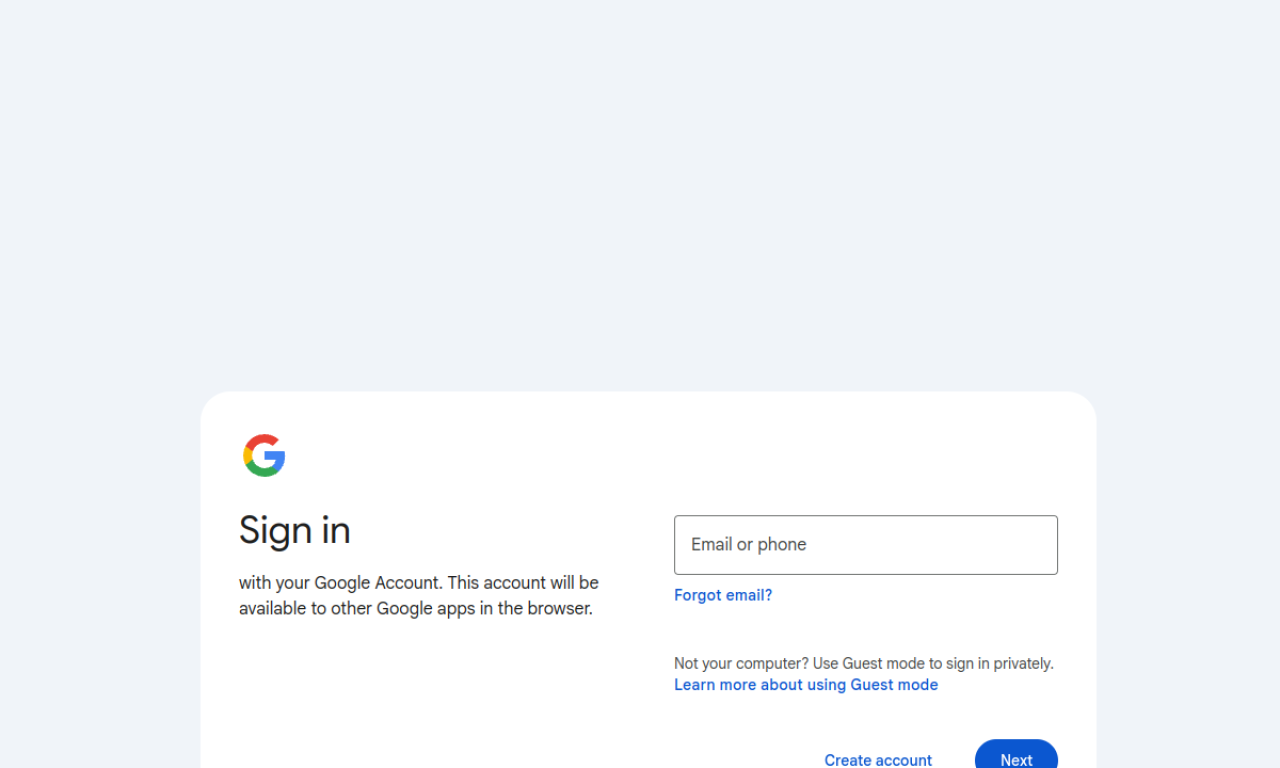Select the Email or phone placeholder text

coord(748,545)
